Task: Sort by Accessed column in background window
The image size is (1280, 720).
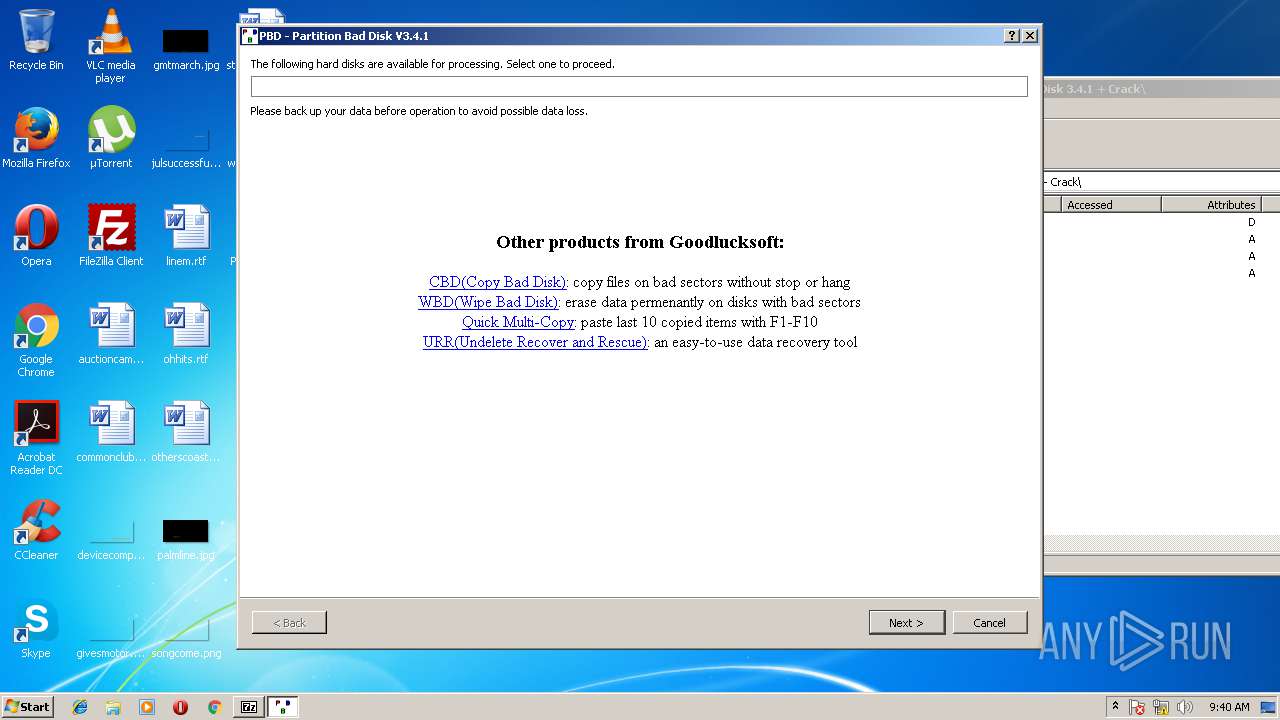Action: pyautogui.click(x=1111, y=204)
